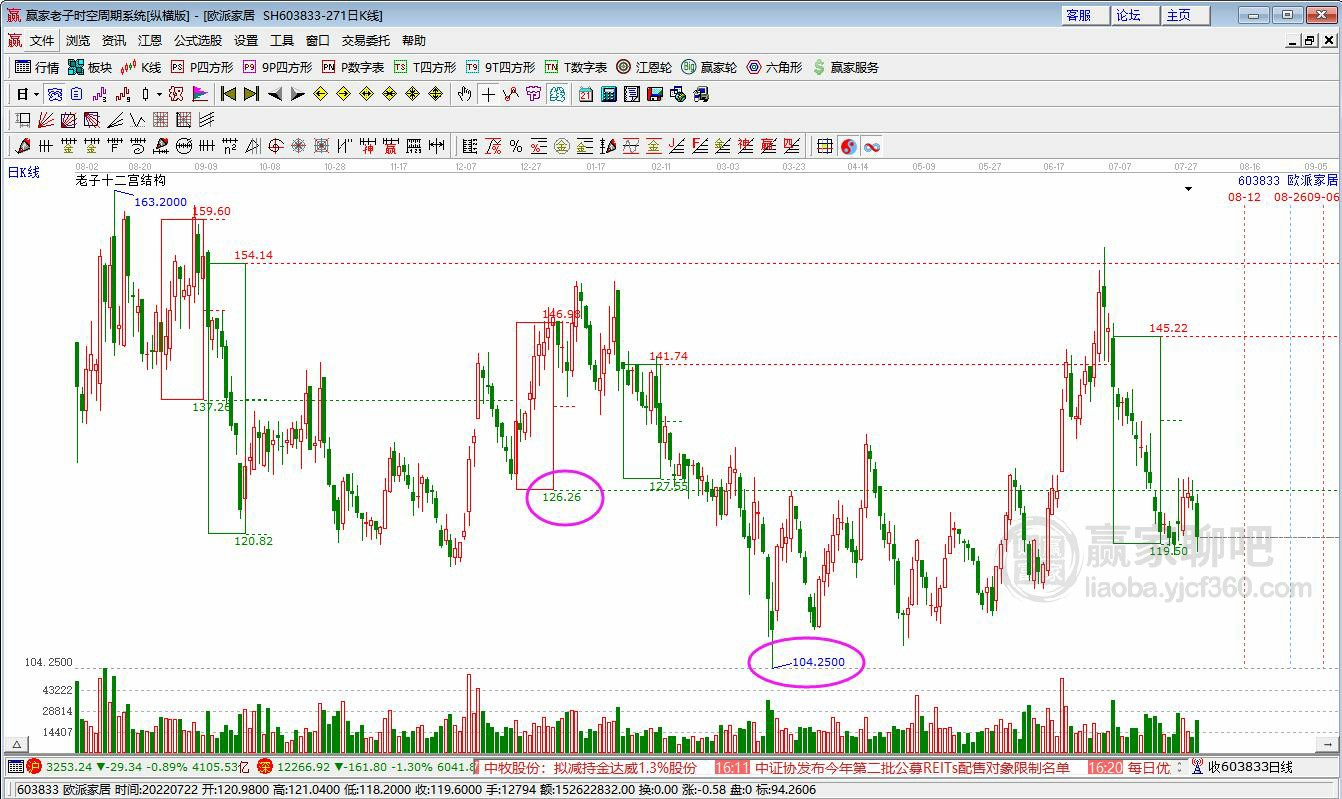Image resolution: width=1342 pixels, height=799 pixels.
Task: Select the red fan lines drawing tool
Action: (46, 120)
